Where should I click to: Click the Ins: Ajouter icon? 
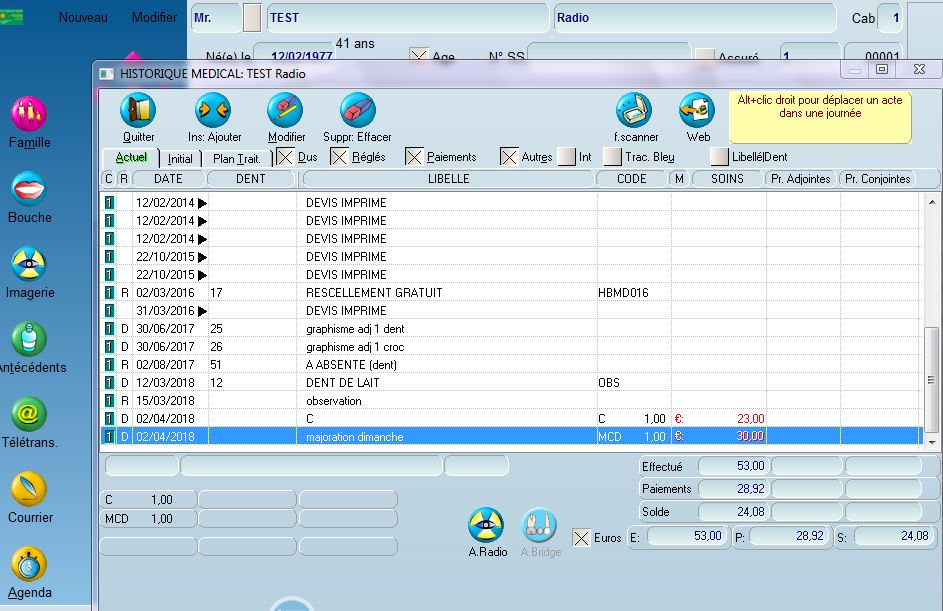click(x=214, y=110)
